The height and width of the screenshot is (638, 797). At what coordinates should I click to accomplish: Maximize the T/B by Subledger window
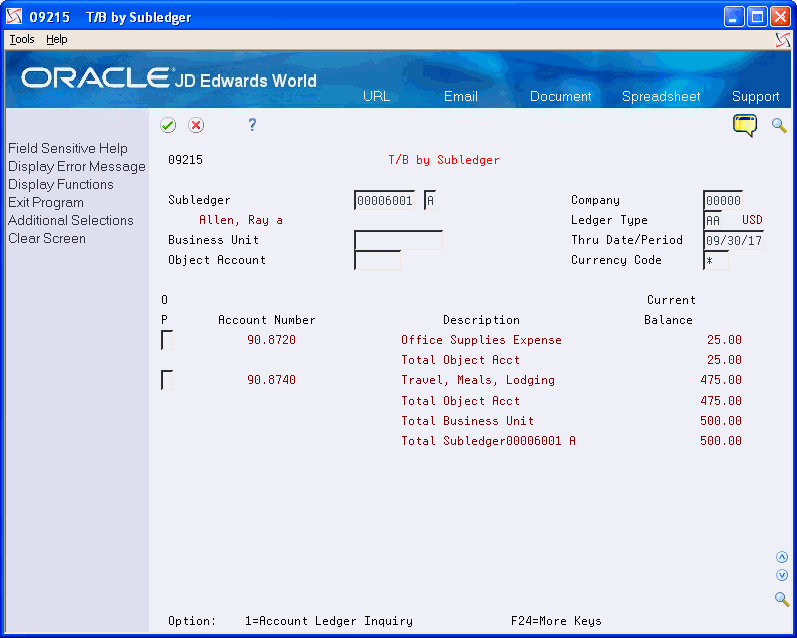[757, 17]
